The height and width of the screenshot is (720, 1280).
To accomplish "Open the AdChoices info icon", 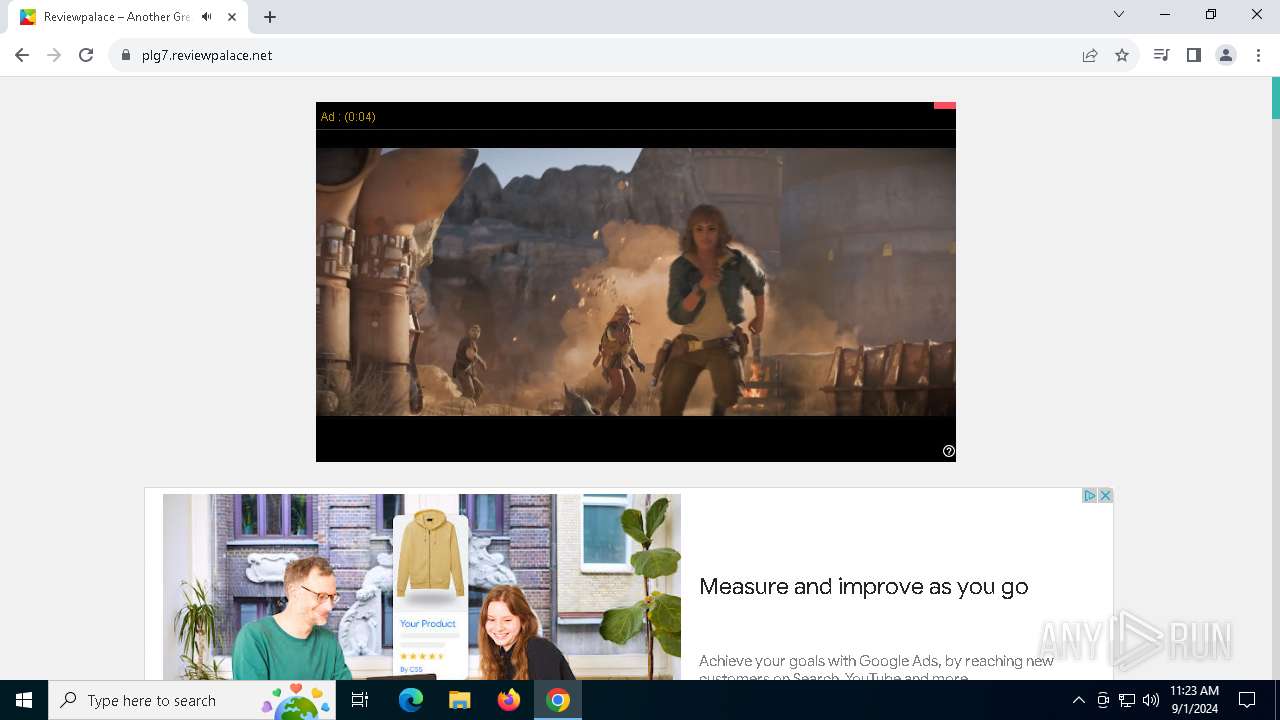I will pos(1090,495).
